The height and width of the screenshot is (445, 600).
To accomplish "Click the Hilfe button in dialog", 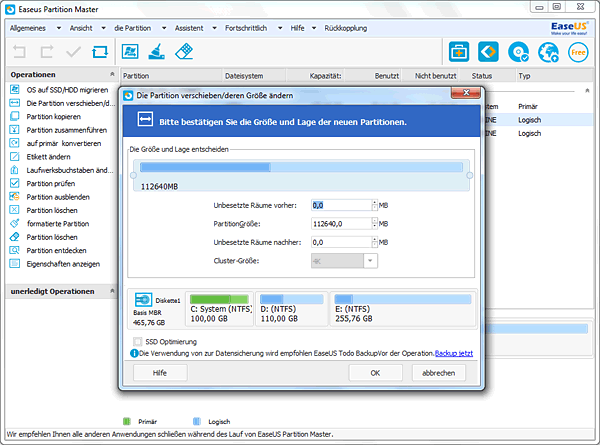I will point(160,373).
